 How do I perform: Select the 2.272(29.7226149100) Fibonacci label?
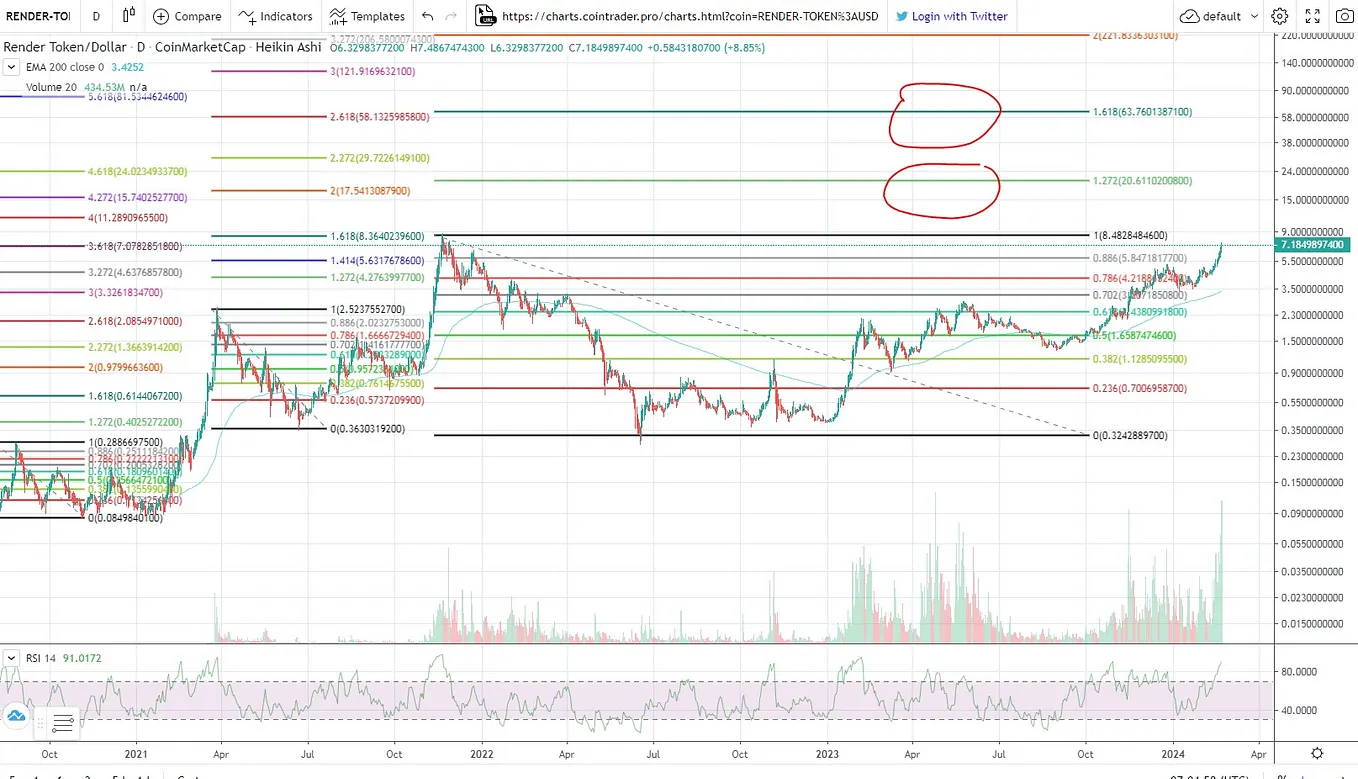click(379, 158)
